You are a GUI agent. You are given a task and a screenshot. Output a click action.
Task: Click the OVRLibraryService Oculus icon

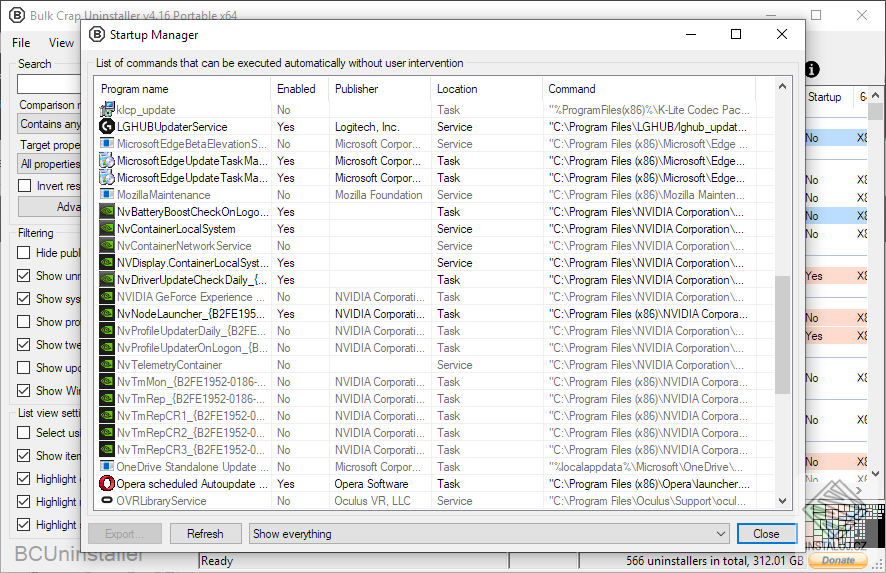107,500
